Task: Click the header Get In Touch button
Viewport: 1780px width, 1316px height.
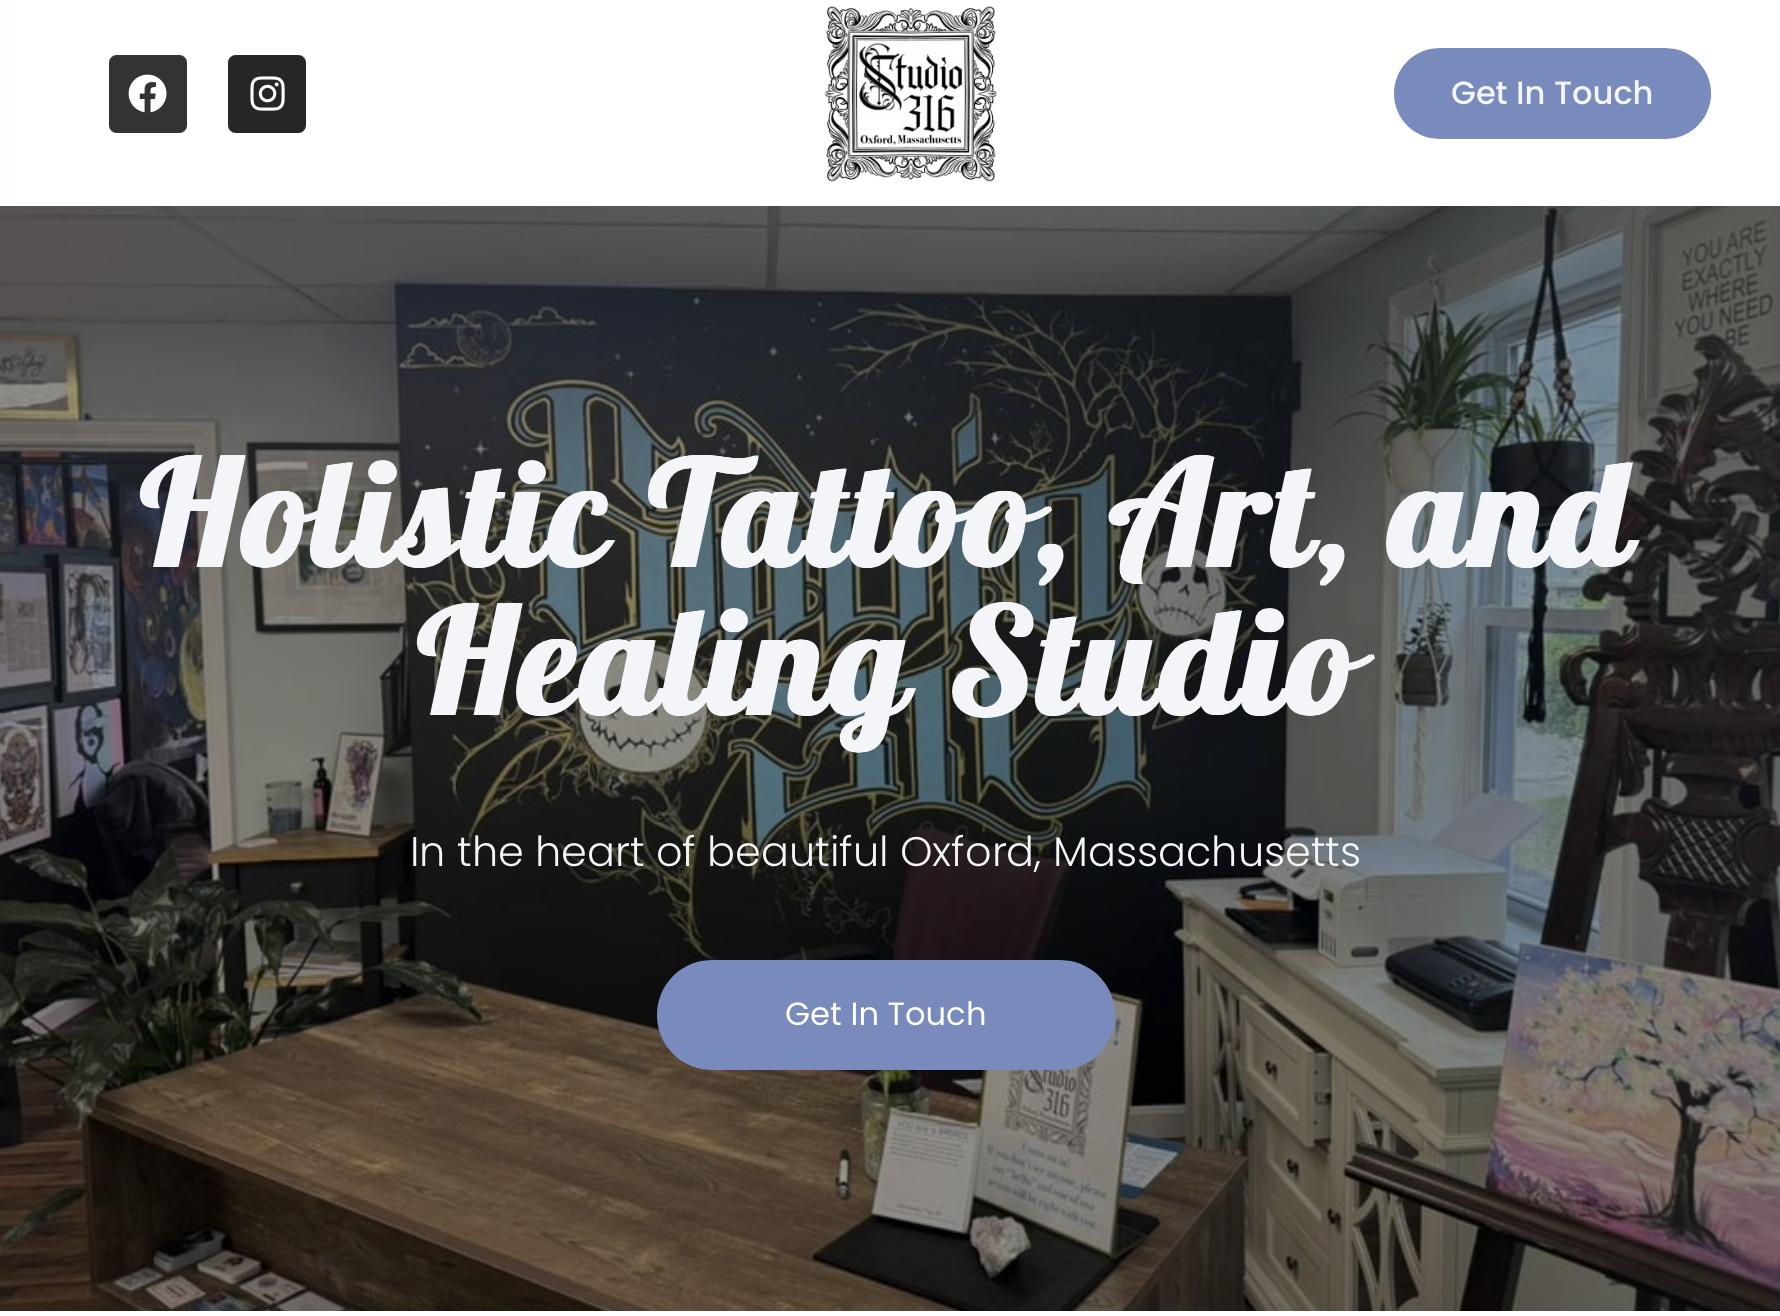Action: click(x=1551, y=93)
